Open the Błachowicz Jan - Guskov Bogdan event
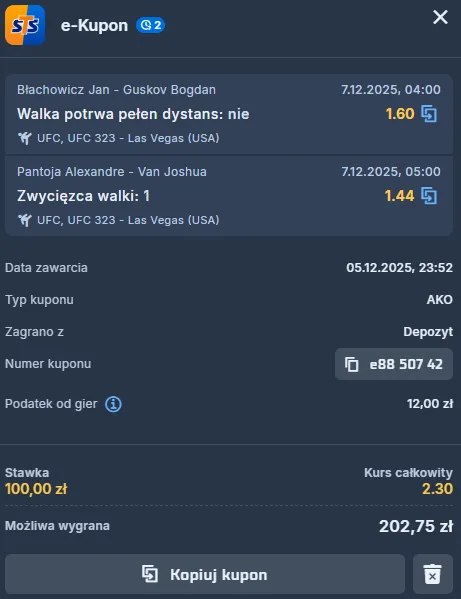 click(x=116, y=90)
